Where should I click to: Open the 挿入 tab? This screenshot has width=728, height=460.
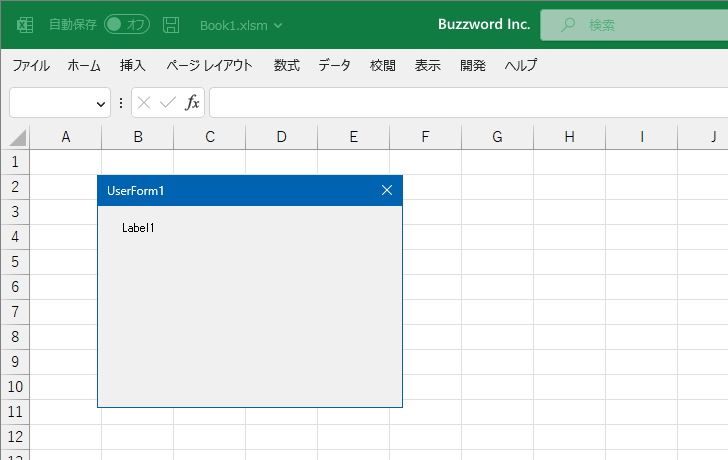coord(133,65)
